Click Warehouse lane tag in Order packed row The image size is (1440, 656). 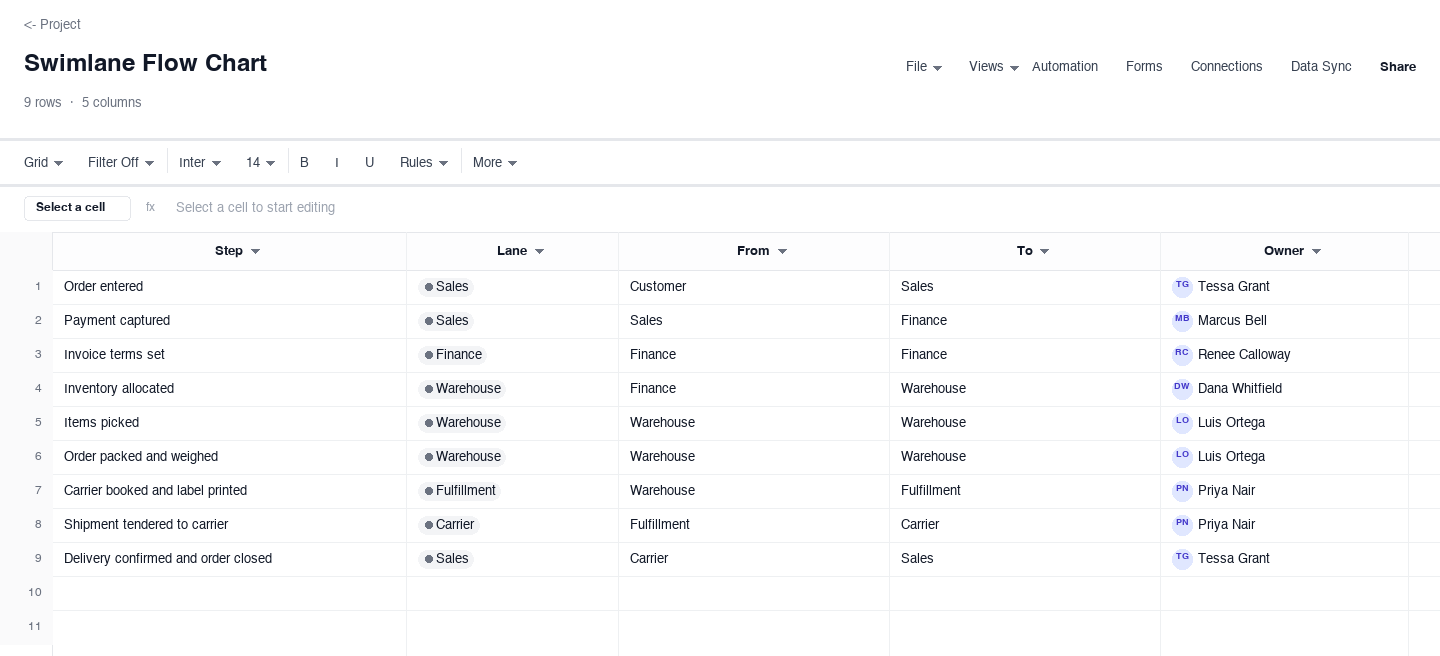462,457
